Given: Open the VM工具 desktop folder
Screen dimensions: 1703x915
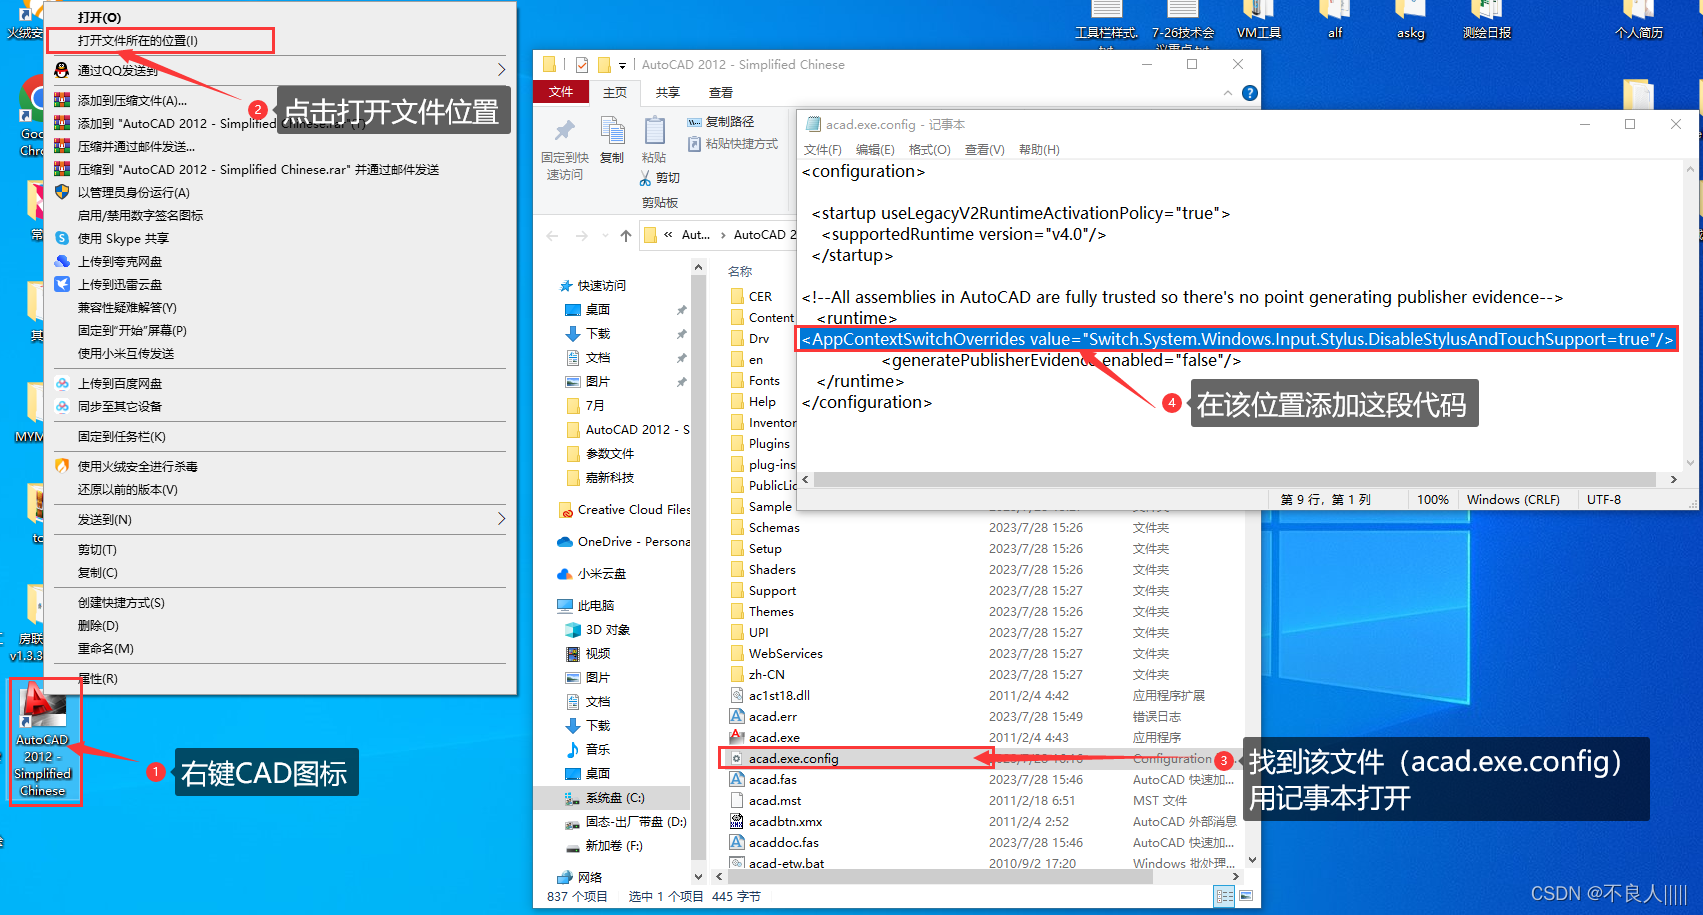Looking at the screenshot, I should click(1259, 20).
